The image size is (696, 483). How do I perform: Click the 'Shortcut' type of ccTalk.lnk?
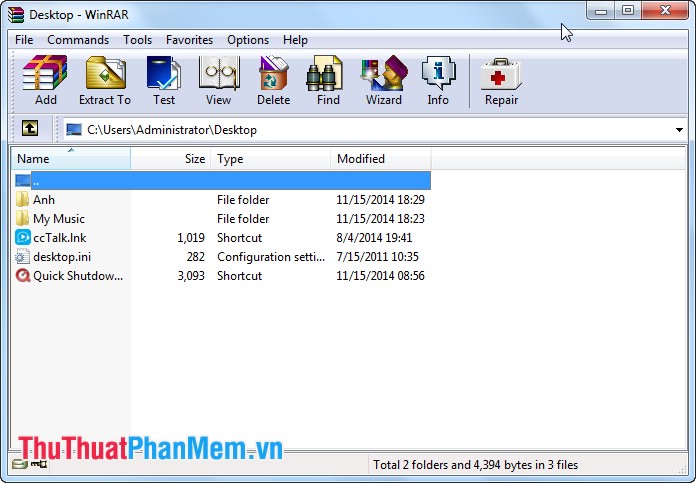coord(240,238)
